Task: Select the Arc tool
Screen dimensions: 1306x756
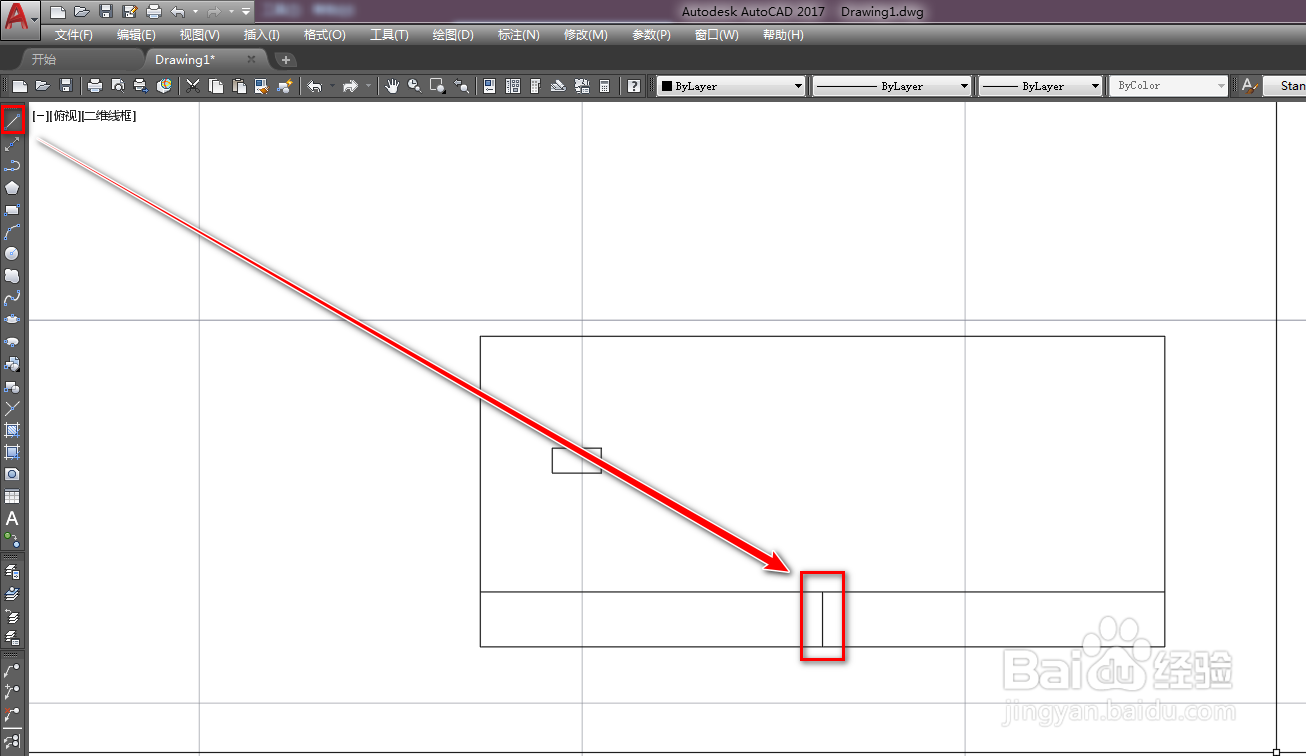Action: pyautogui.click(x=12, y=232)
